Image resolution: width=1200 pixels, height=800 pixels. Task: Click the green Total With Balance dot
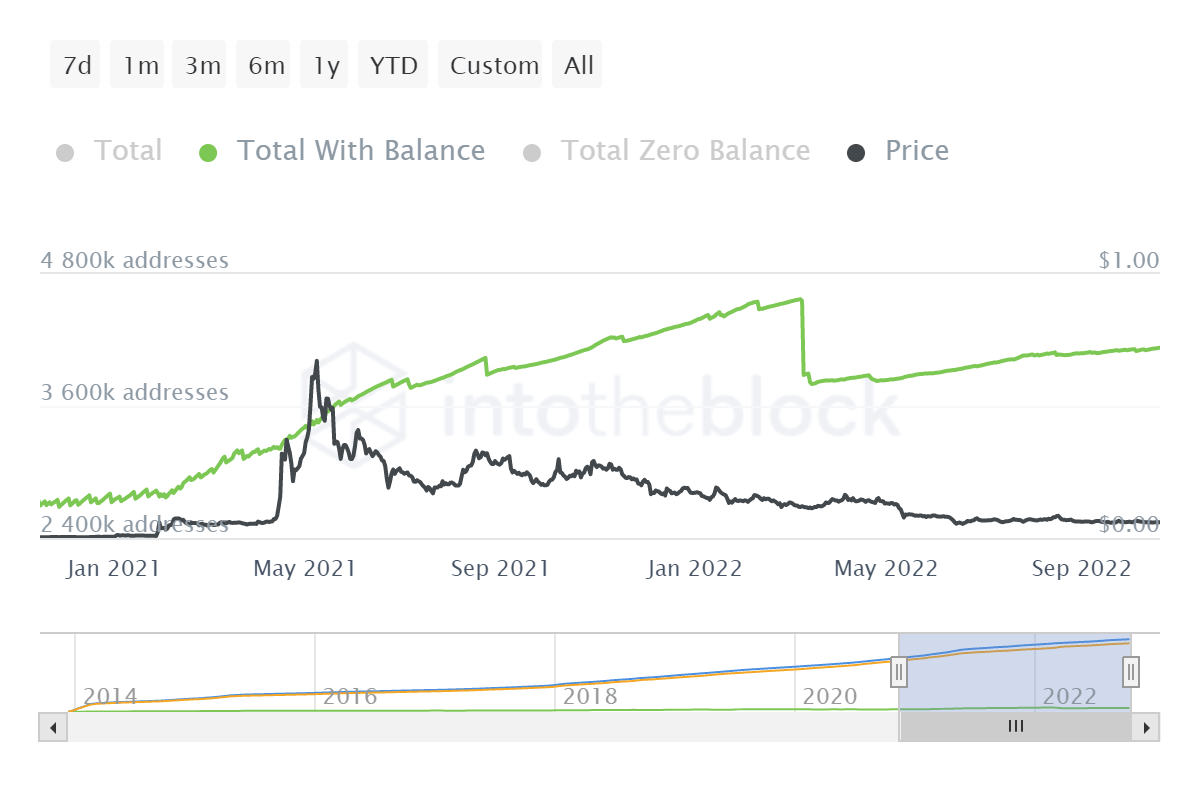pyautogui.click(x=208, y=153)
